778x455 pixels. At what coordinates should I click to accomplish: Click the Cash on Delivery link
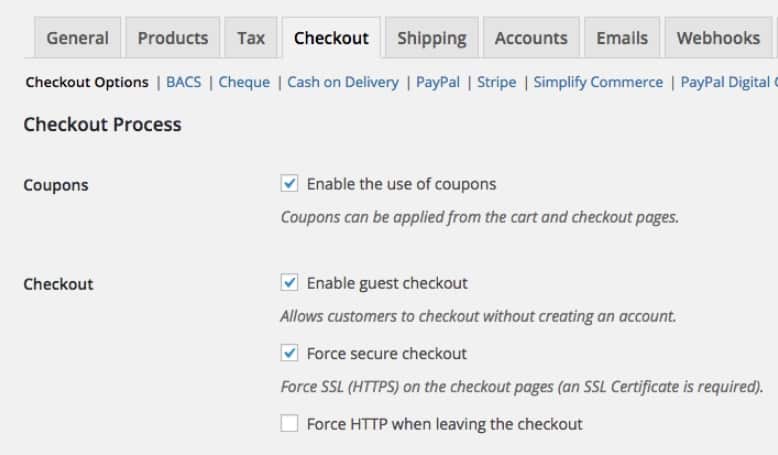[x=343, y=82]
